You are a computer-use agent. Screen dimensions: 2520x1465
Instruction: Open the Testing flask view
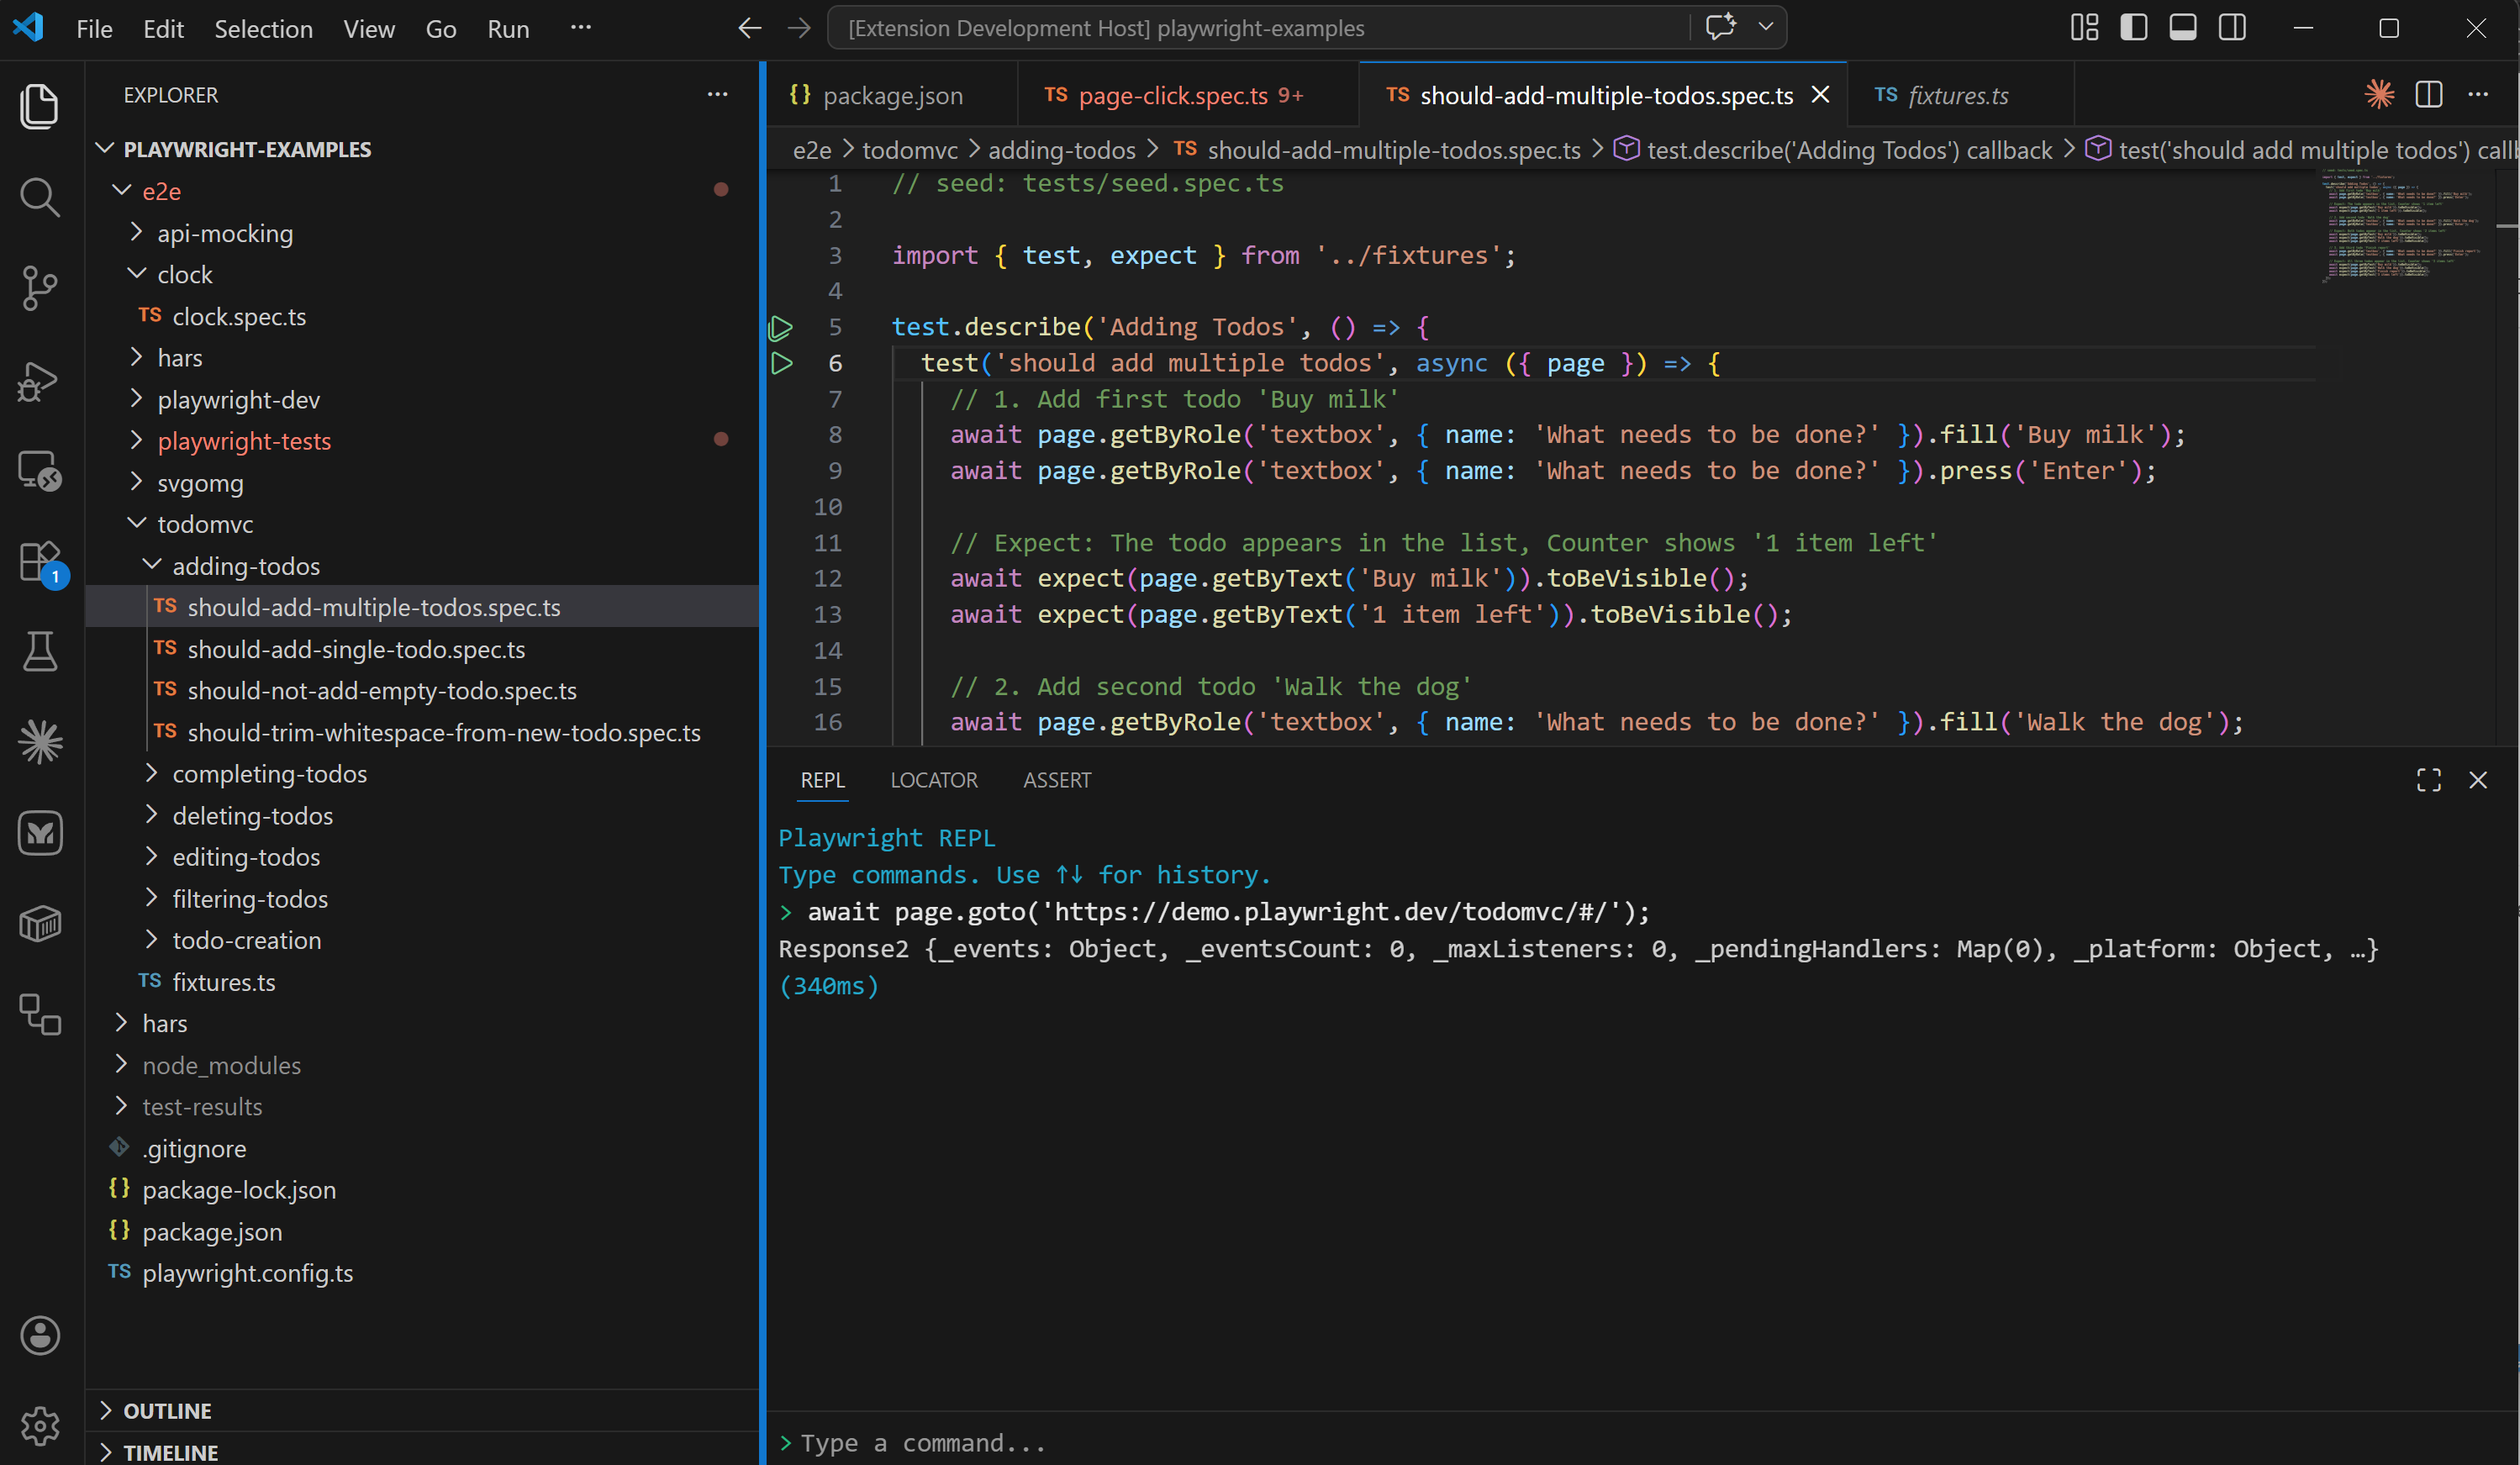tap(40, 652)
